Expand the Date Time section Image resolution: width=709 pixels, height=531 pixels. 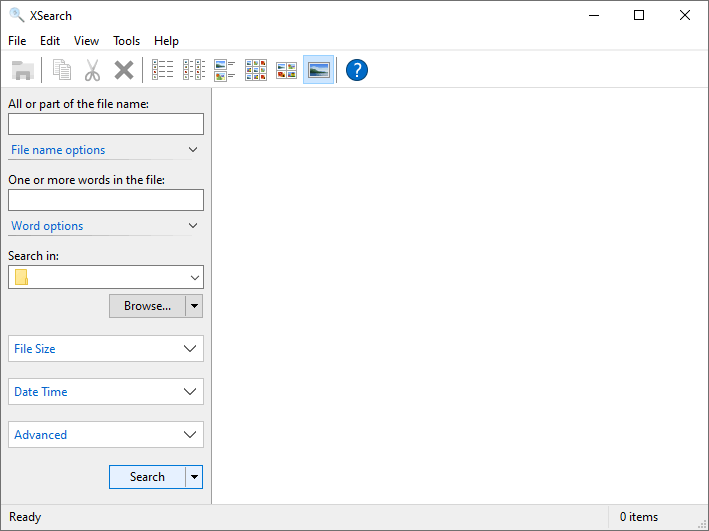[x=106, y=392]
